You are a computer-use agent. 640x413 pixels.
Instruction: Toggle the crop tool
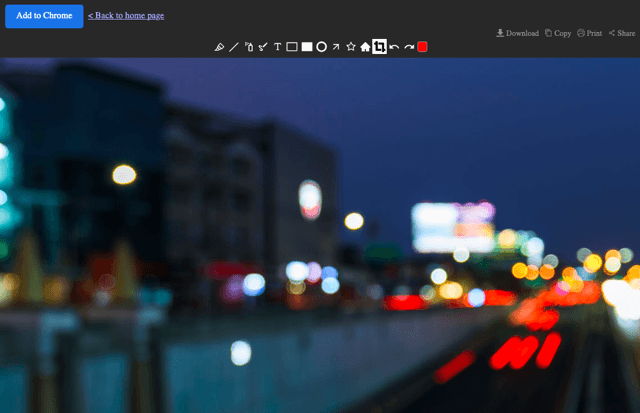click(x=379, y=47)
